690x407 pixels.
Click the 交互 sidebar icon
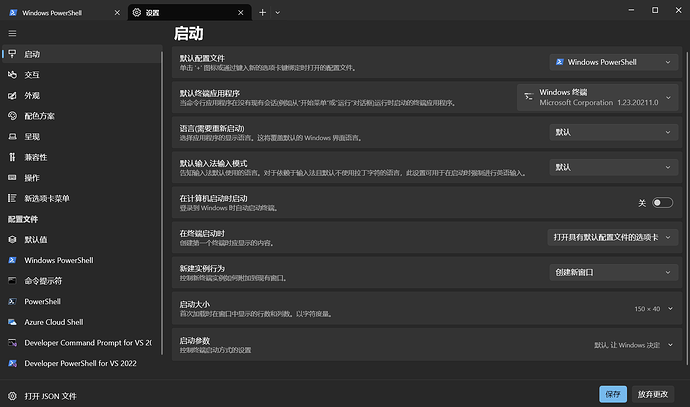click(x=12, y=75)
